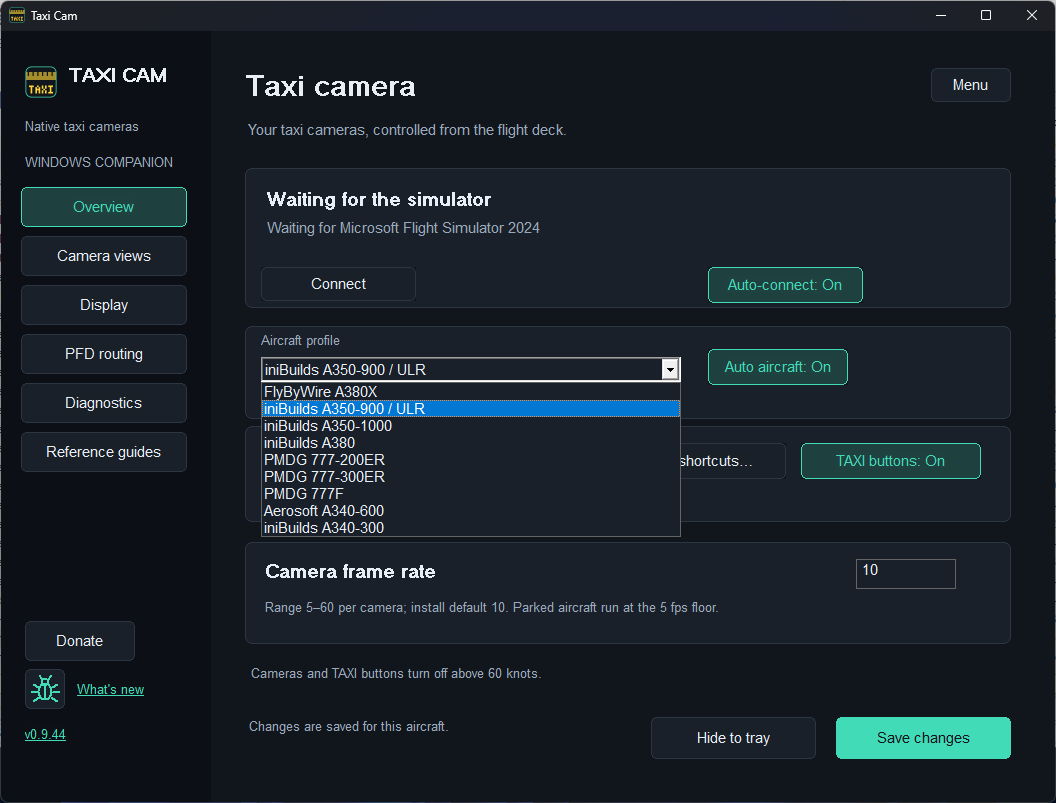Collapse the Aircraft profile dropdown arrow
This screenshot has width=1056, height=803.
(x=669, y=369)
